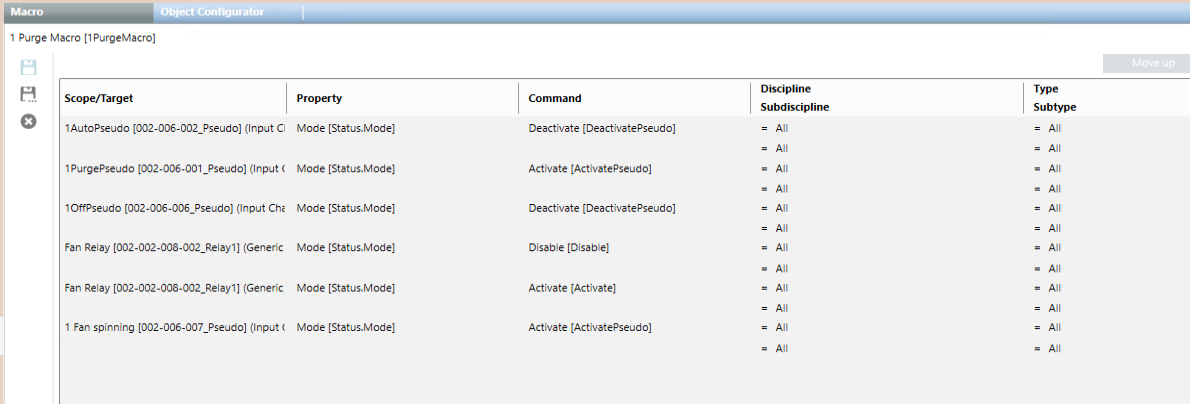This screenshot has height=404, width=1190.
Task: Click the Command column header
Action: [554, 98]
